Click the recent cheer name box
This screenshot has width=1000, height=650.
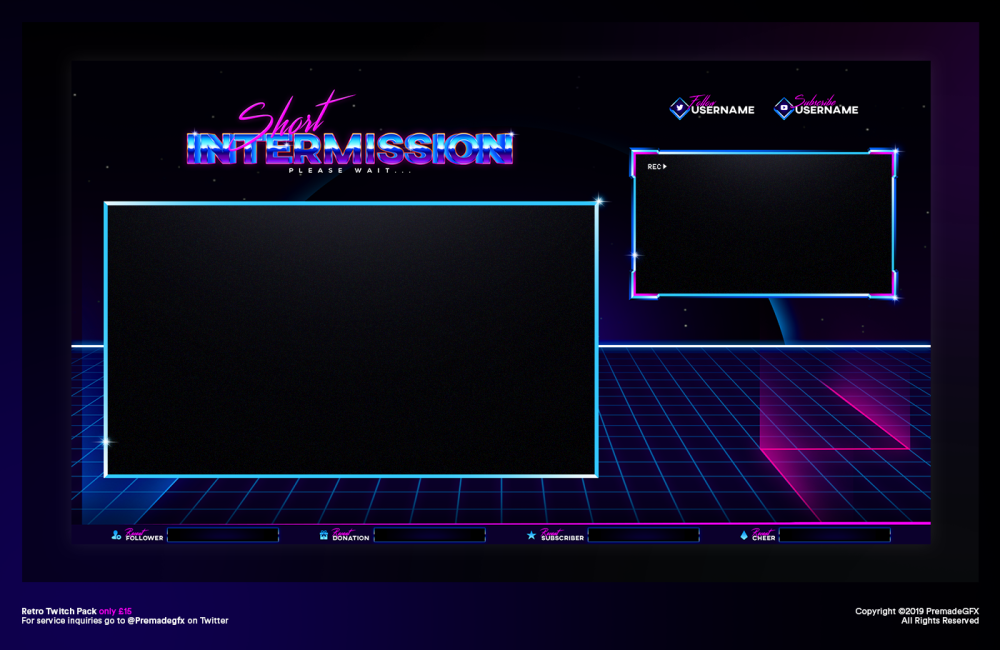pos(834,536)
